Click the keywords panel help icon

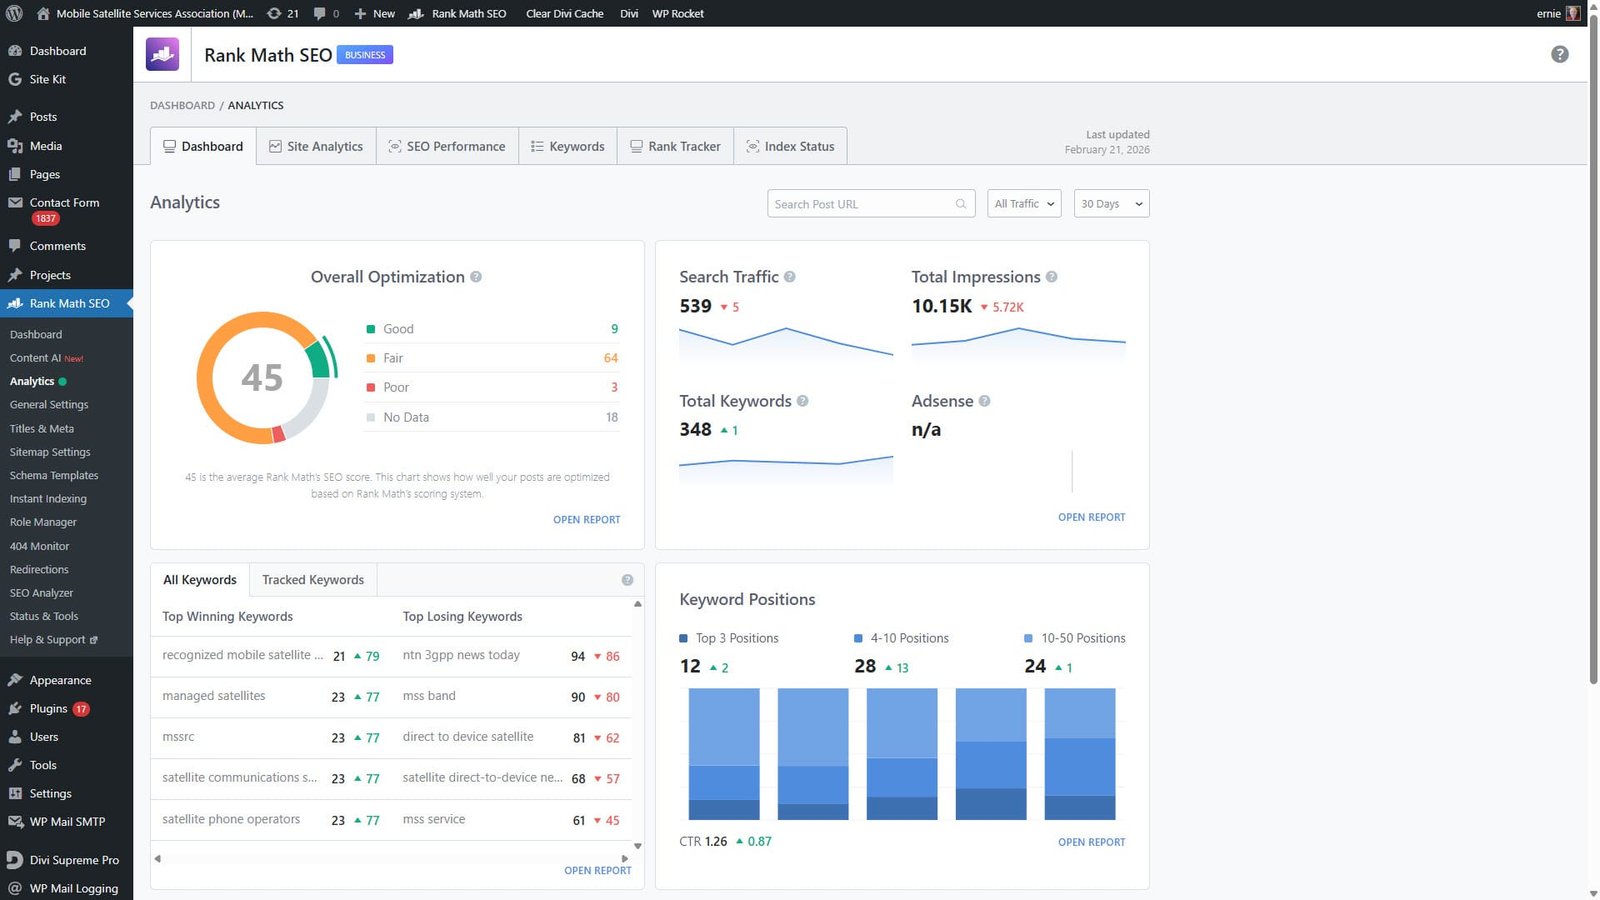[627, 580]
